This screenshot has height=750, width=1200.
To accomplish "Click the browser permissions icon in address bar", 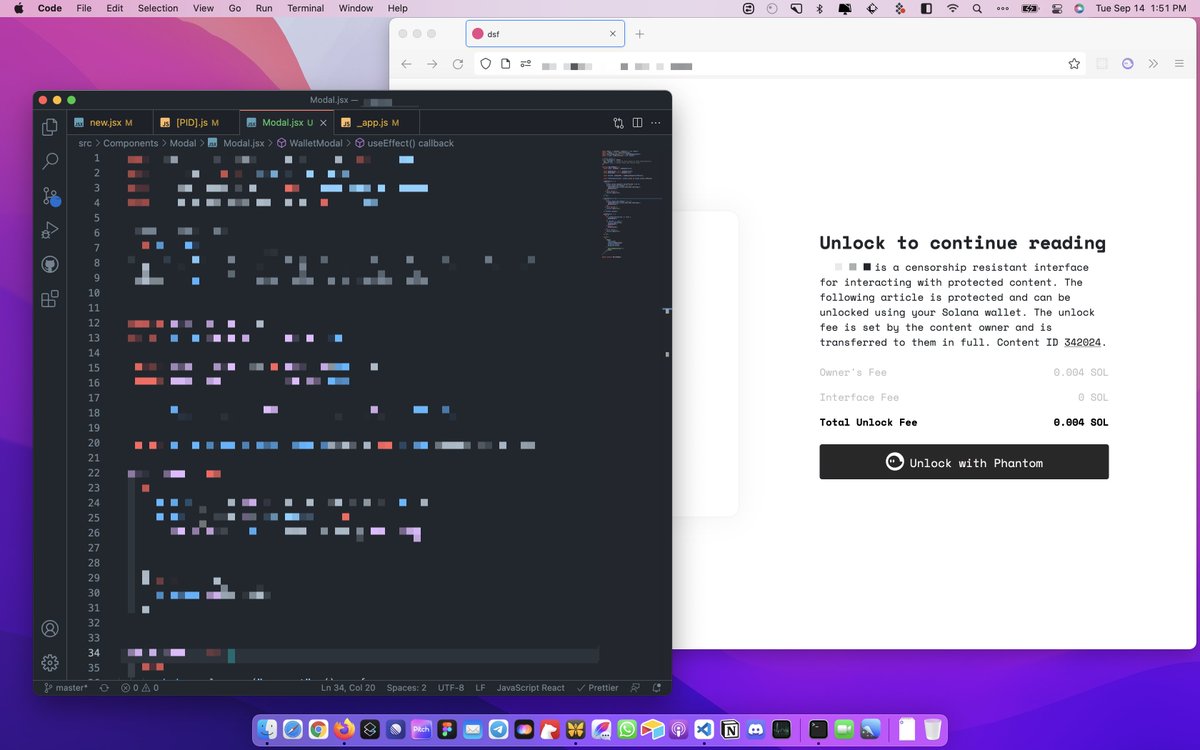I will 526,64.
